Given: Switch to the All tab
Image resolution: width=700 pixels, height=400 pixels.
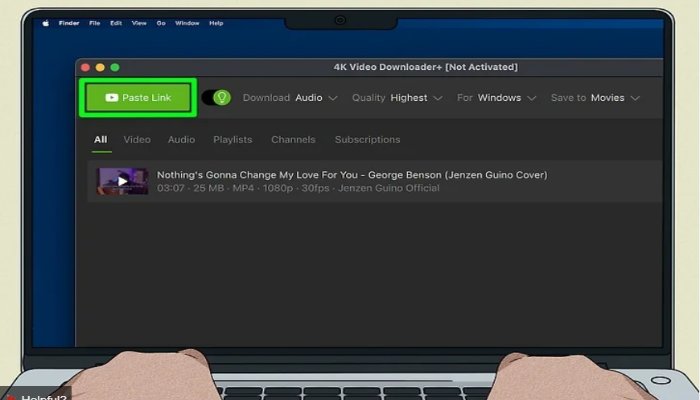Looking at the screenshot, I should click(x=100, y=140).
